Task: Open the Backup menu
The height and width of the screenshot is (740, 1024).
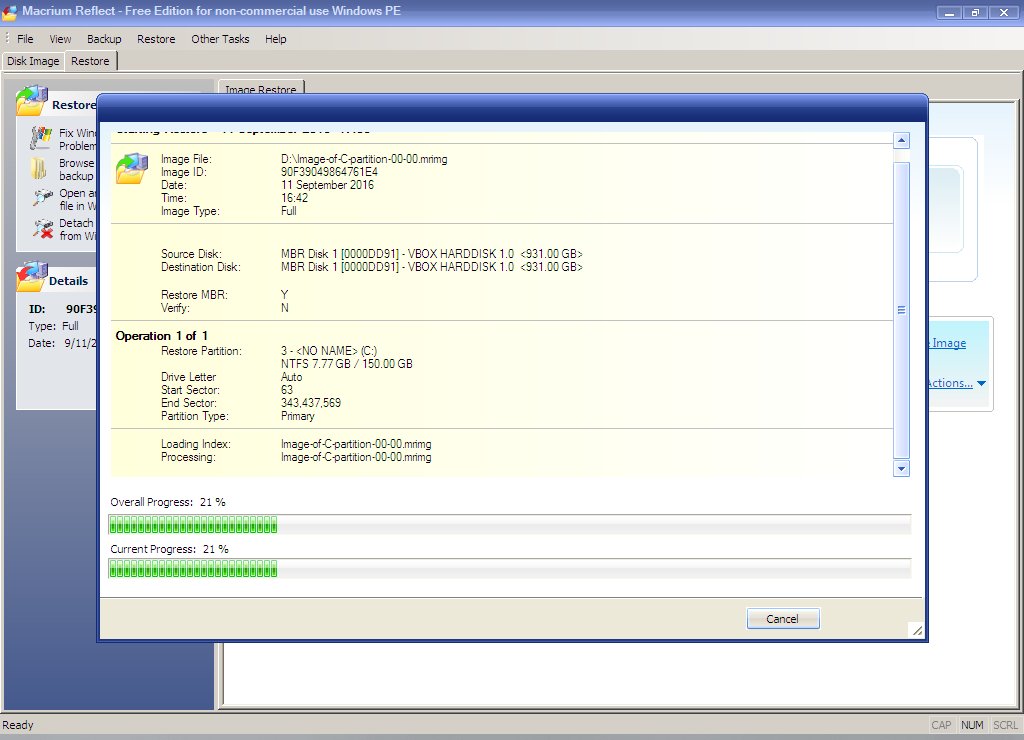Action: click(x=104, y=39)
